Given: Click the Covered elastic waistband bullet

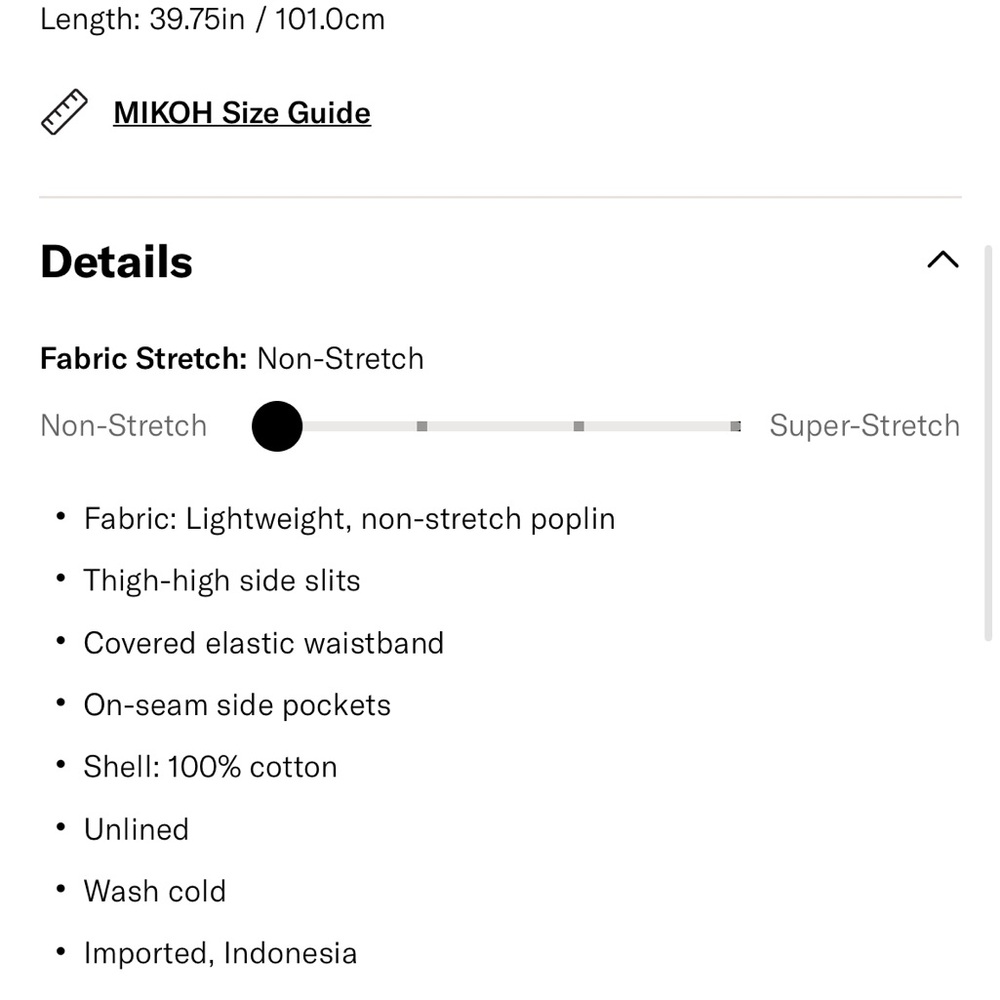Looking at the screenshot, I should tap(263, 643).
